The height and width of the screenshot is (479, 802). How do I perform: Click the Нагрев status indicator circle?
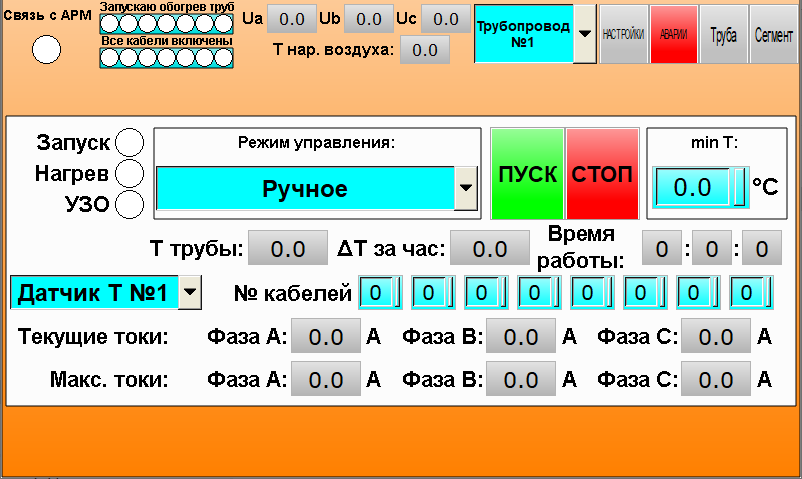[129, 174]
